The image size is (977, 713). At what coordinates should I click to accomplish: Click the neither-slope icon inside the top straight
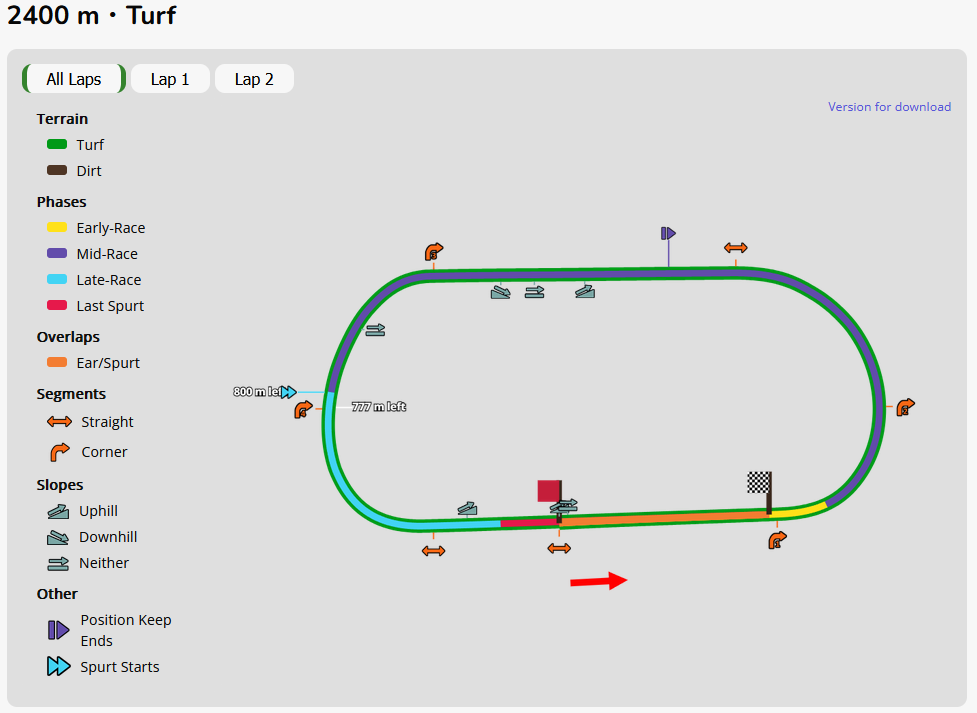click(535, 292)
